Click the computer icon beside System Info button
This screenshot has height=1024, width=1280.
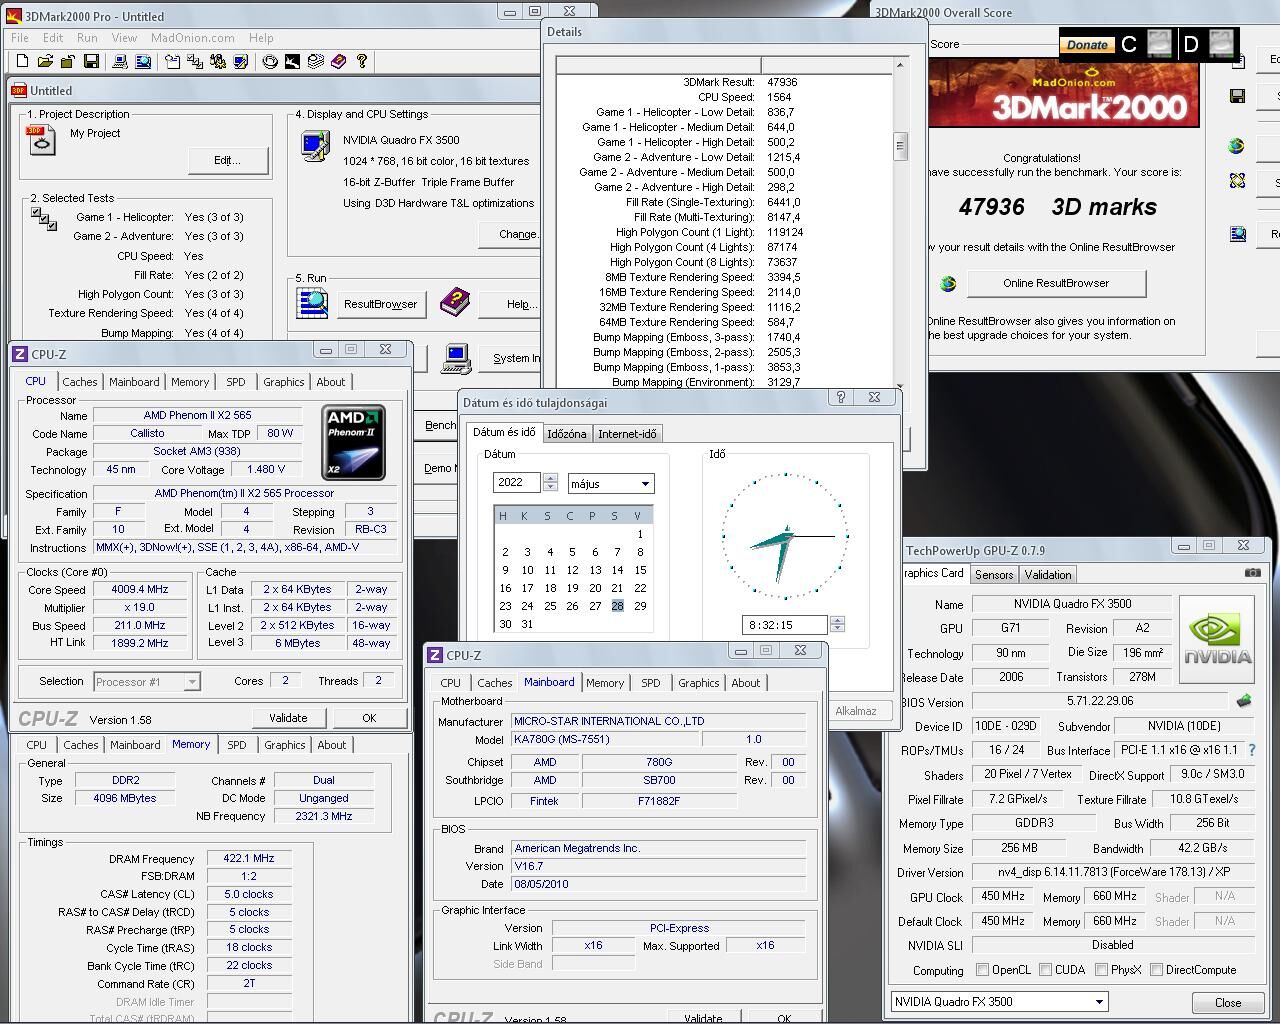(457, 357)
